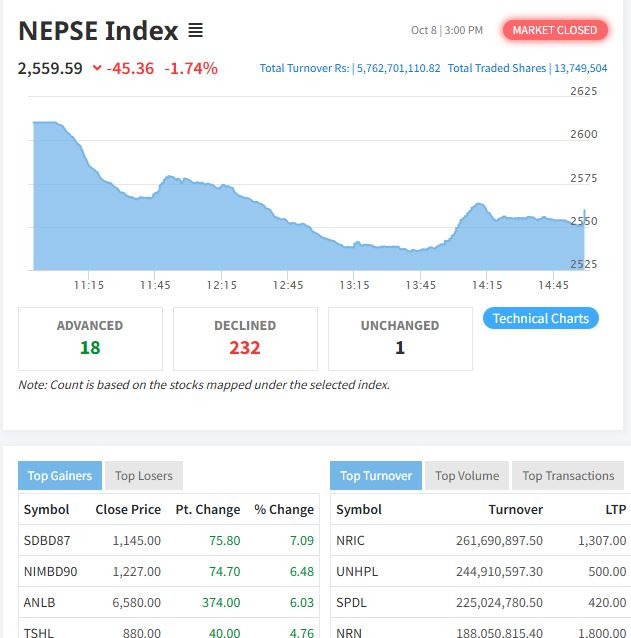Viewport: 631px width, 638px height.
Task: Open the menu icon beside NEPSE Index
Action: coord(196,31)
